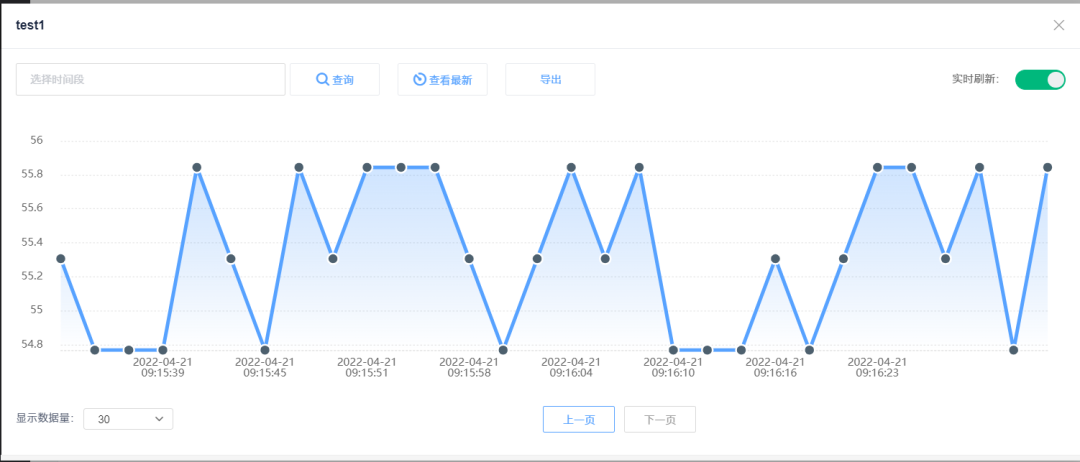Click the 55 y-axis label
The width and height of the screenshot is (1080, 462).
tap(37, 310)
